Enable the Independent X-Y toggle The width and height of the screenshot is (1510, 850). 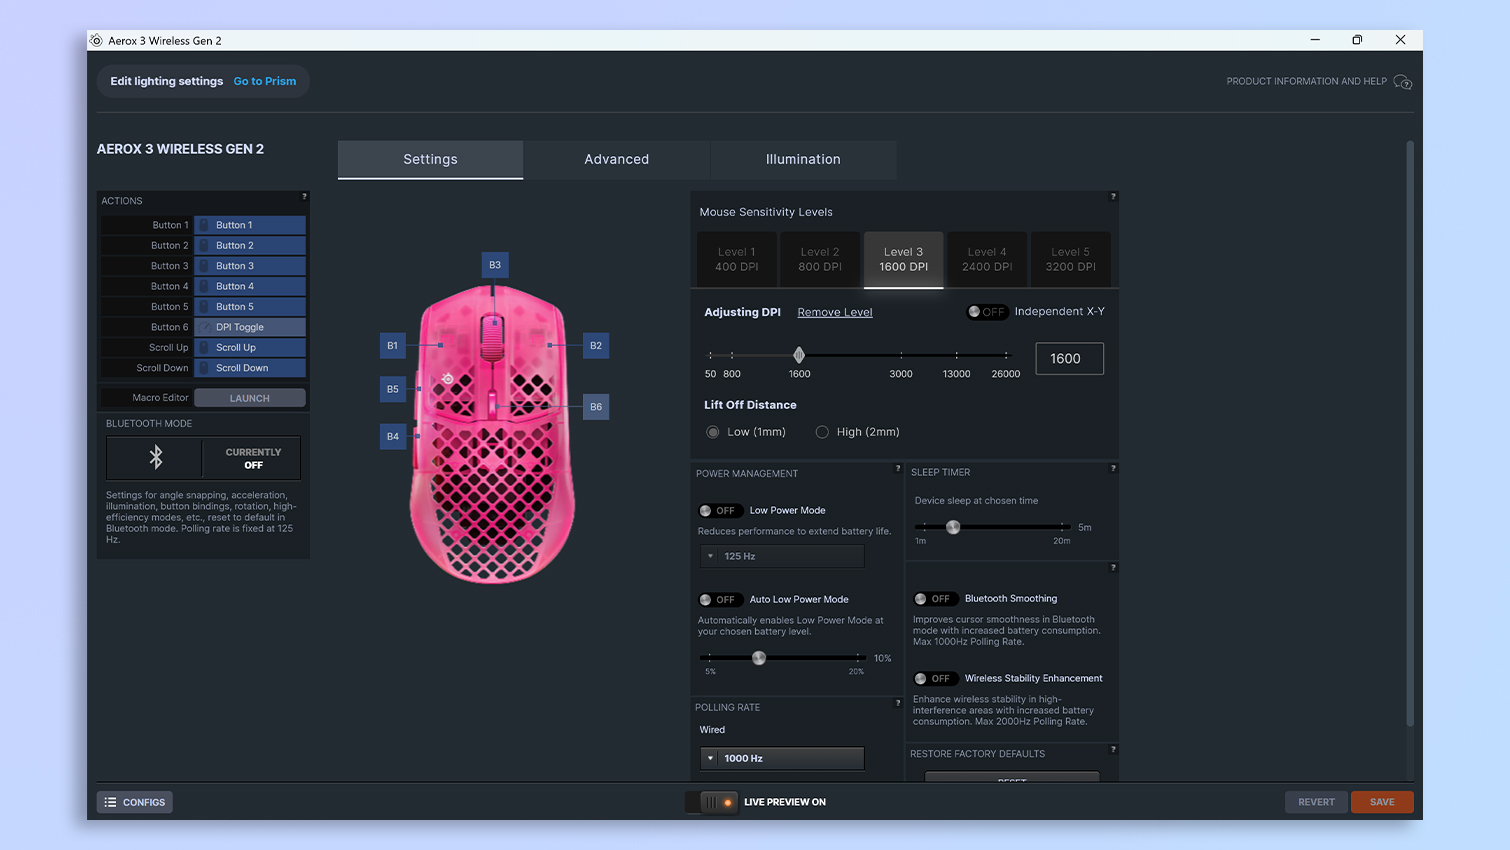(987, 311)
